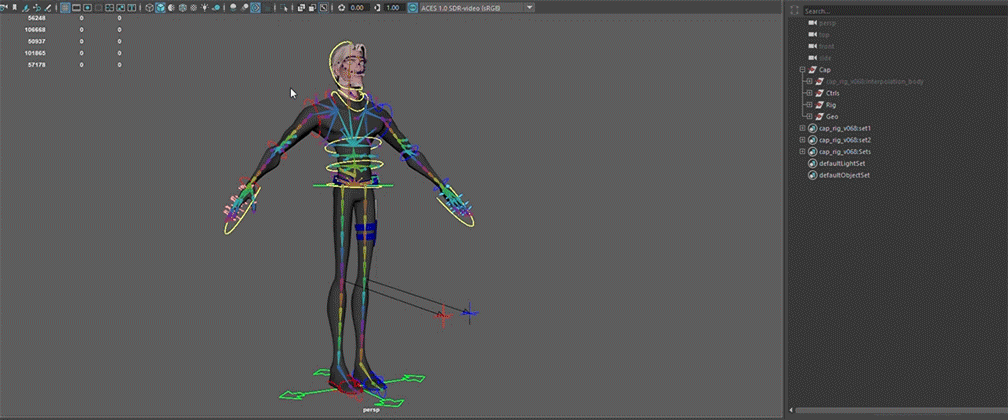Expand cap_rig_v068:set1 in the outliner
This screenshot has width=1008, height=420.
pyautogui.click(x=802, y=129)
